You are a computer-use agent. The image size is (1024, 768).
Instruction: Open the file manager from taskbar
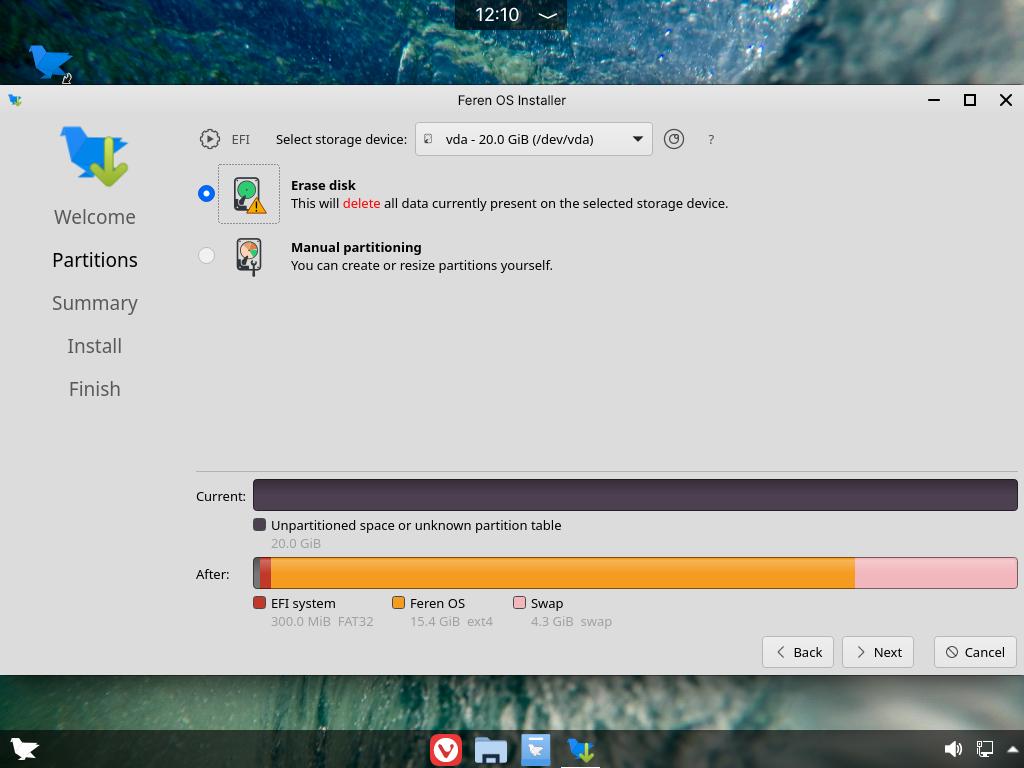point(490,750)
